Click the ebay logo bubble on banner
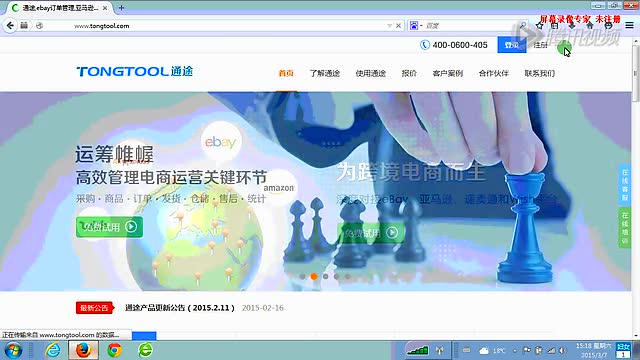 point(221,142)
